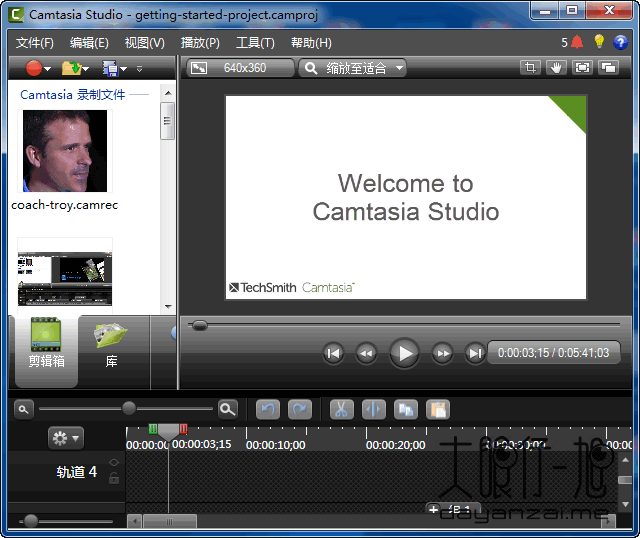Toggle visibility eye for 轨道 4
The height and width of the screenshot is (538, 640).
(x=114, y=462)
